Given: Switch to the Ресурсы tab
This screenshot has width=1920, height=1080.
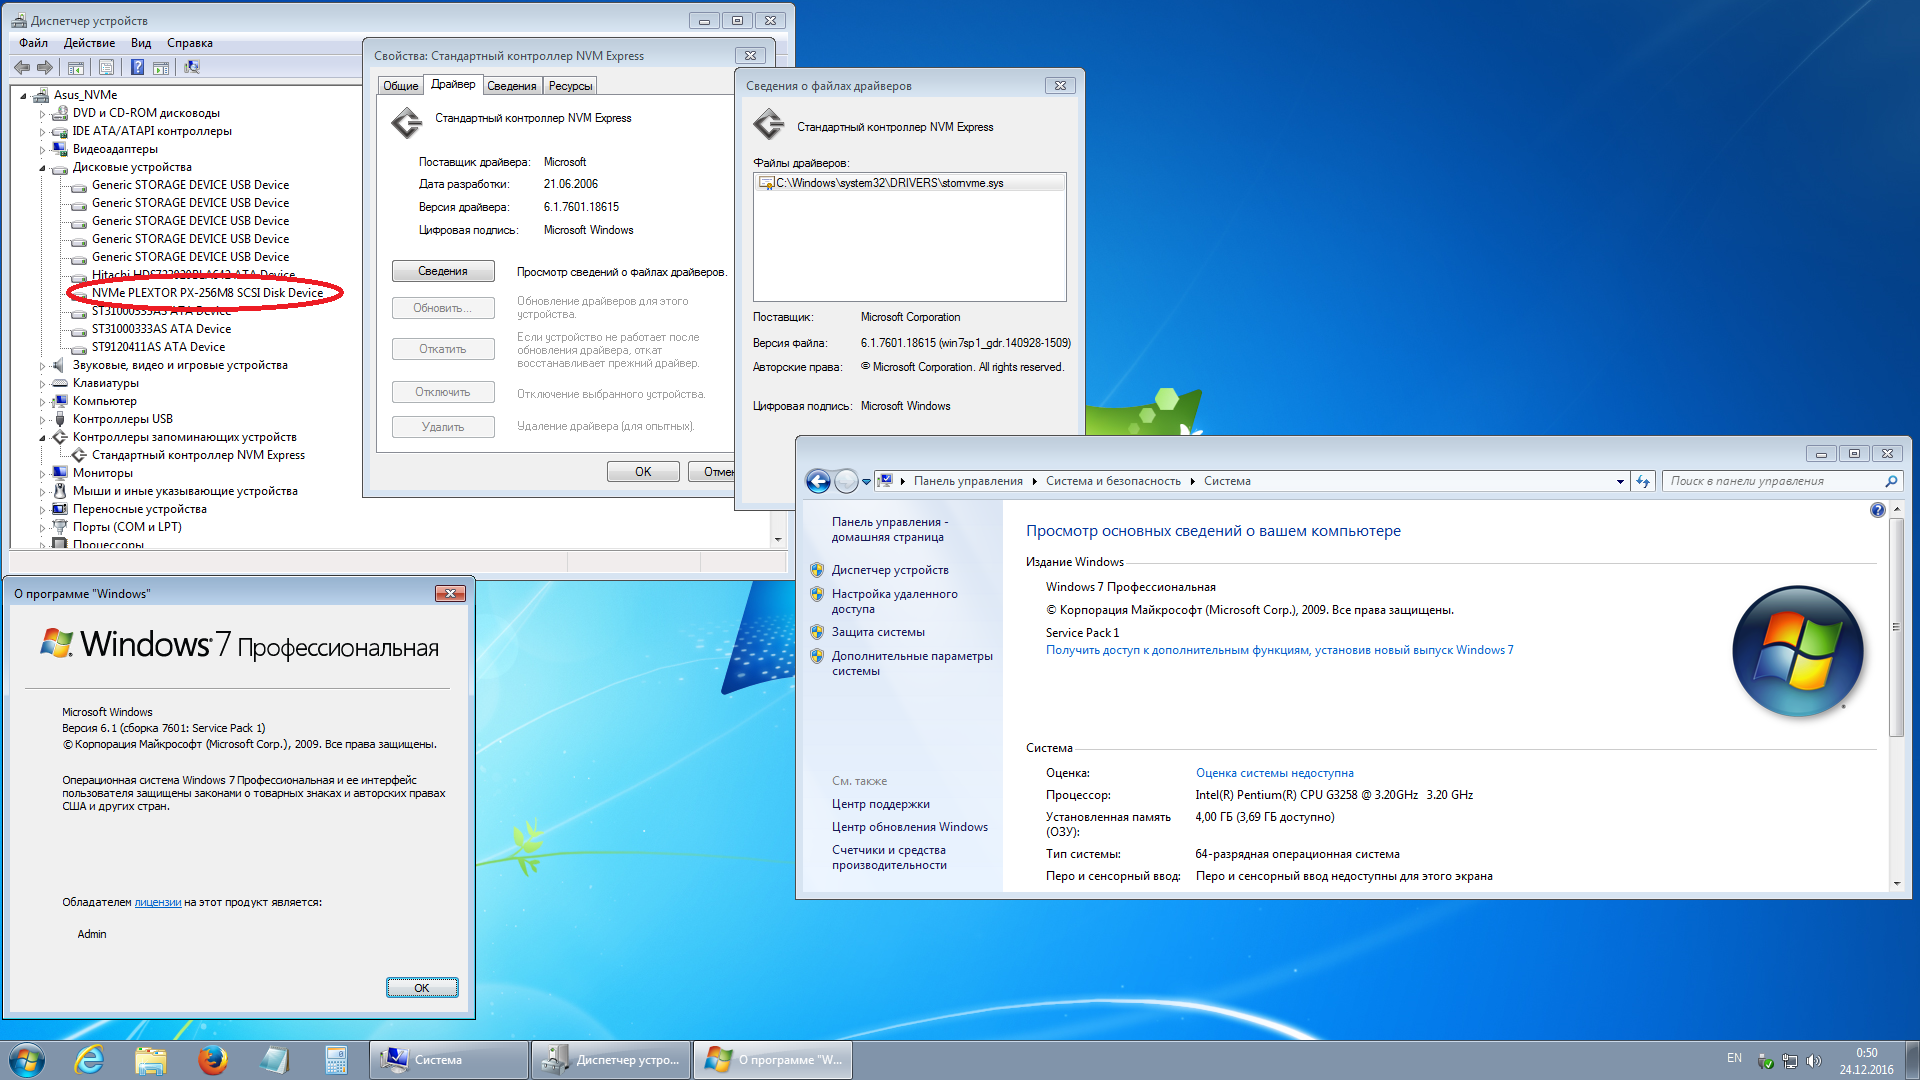Looking at the screenshot, I should tap(571, 86).
